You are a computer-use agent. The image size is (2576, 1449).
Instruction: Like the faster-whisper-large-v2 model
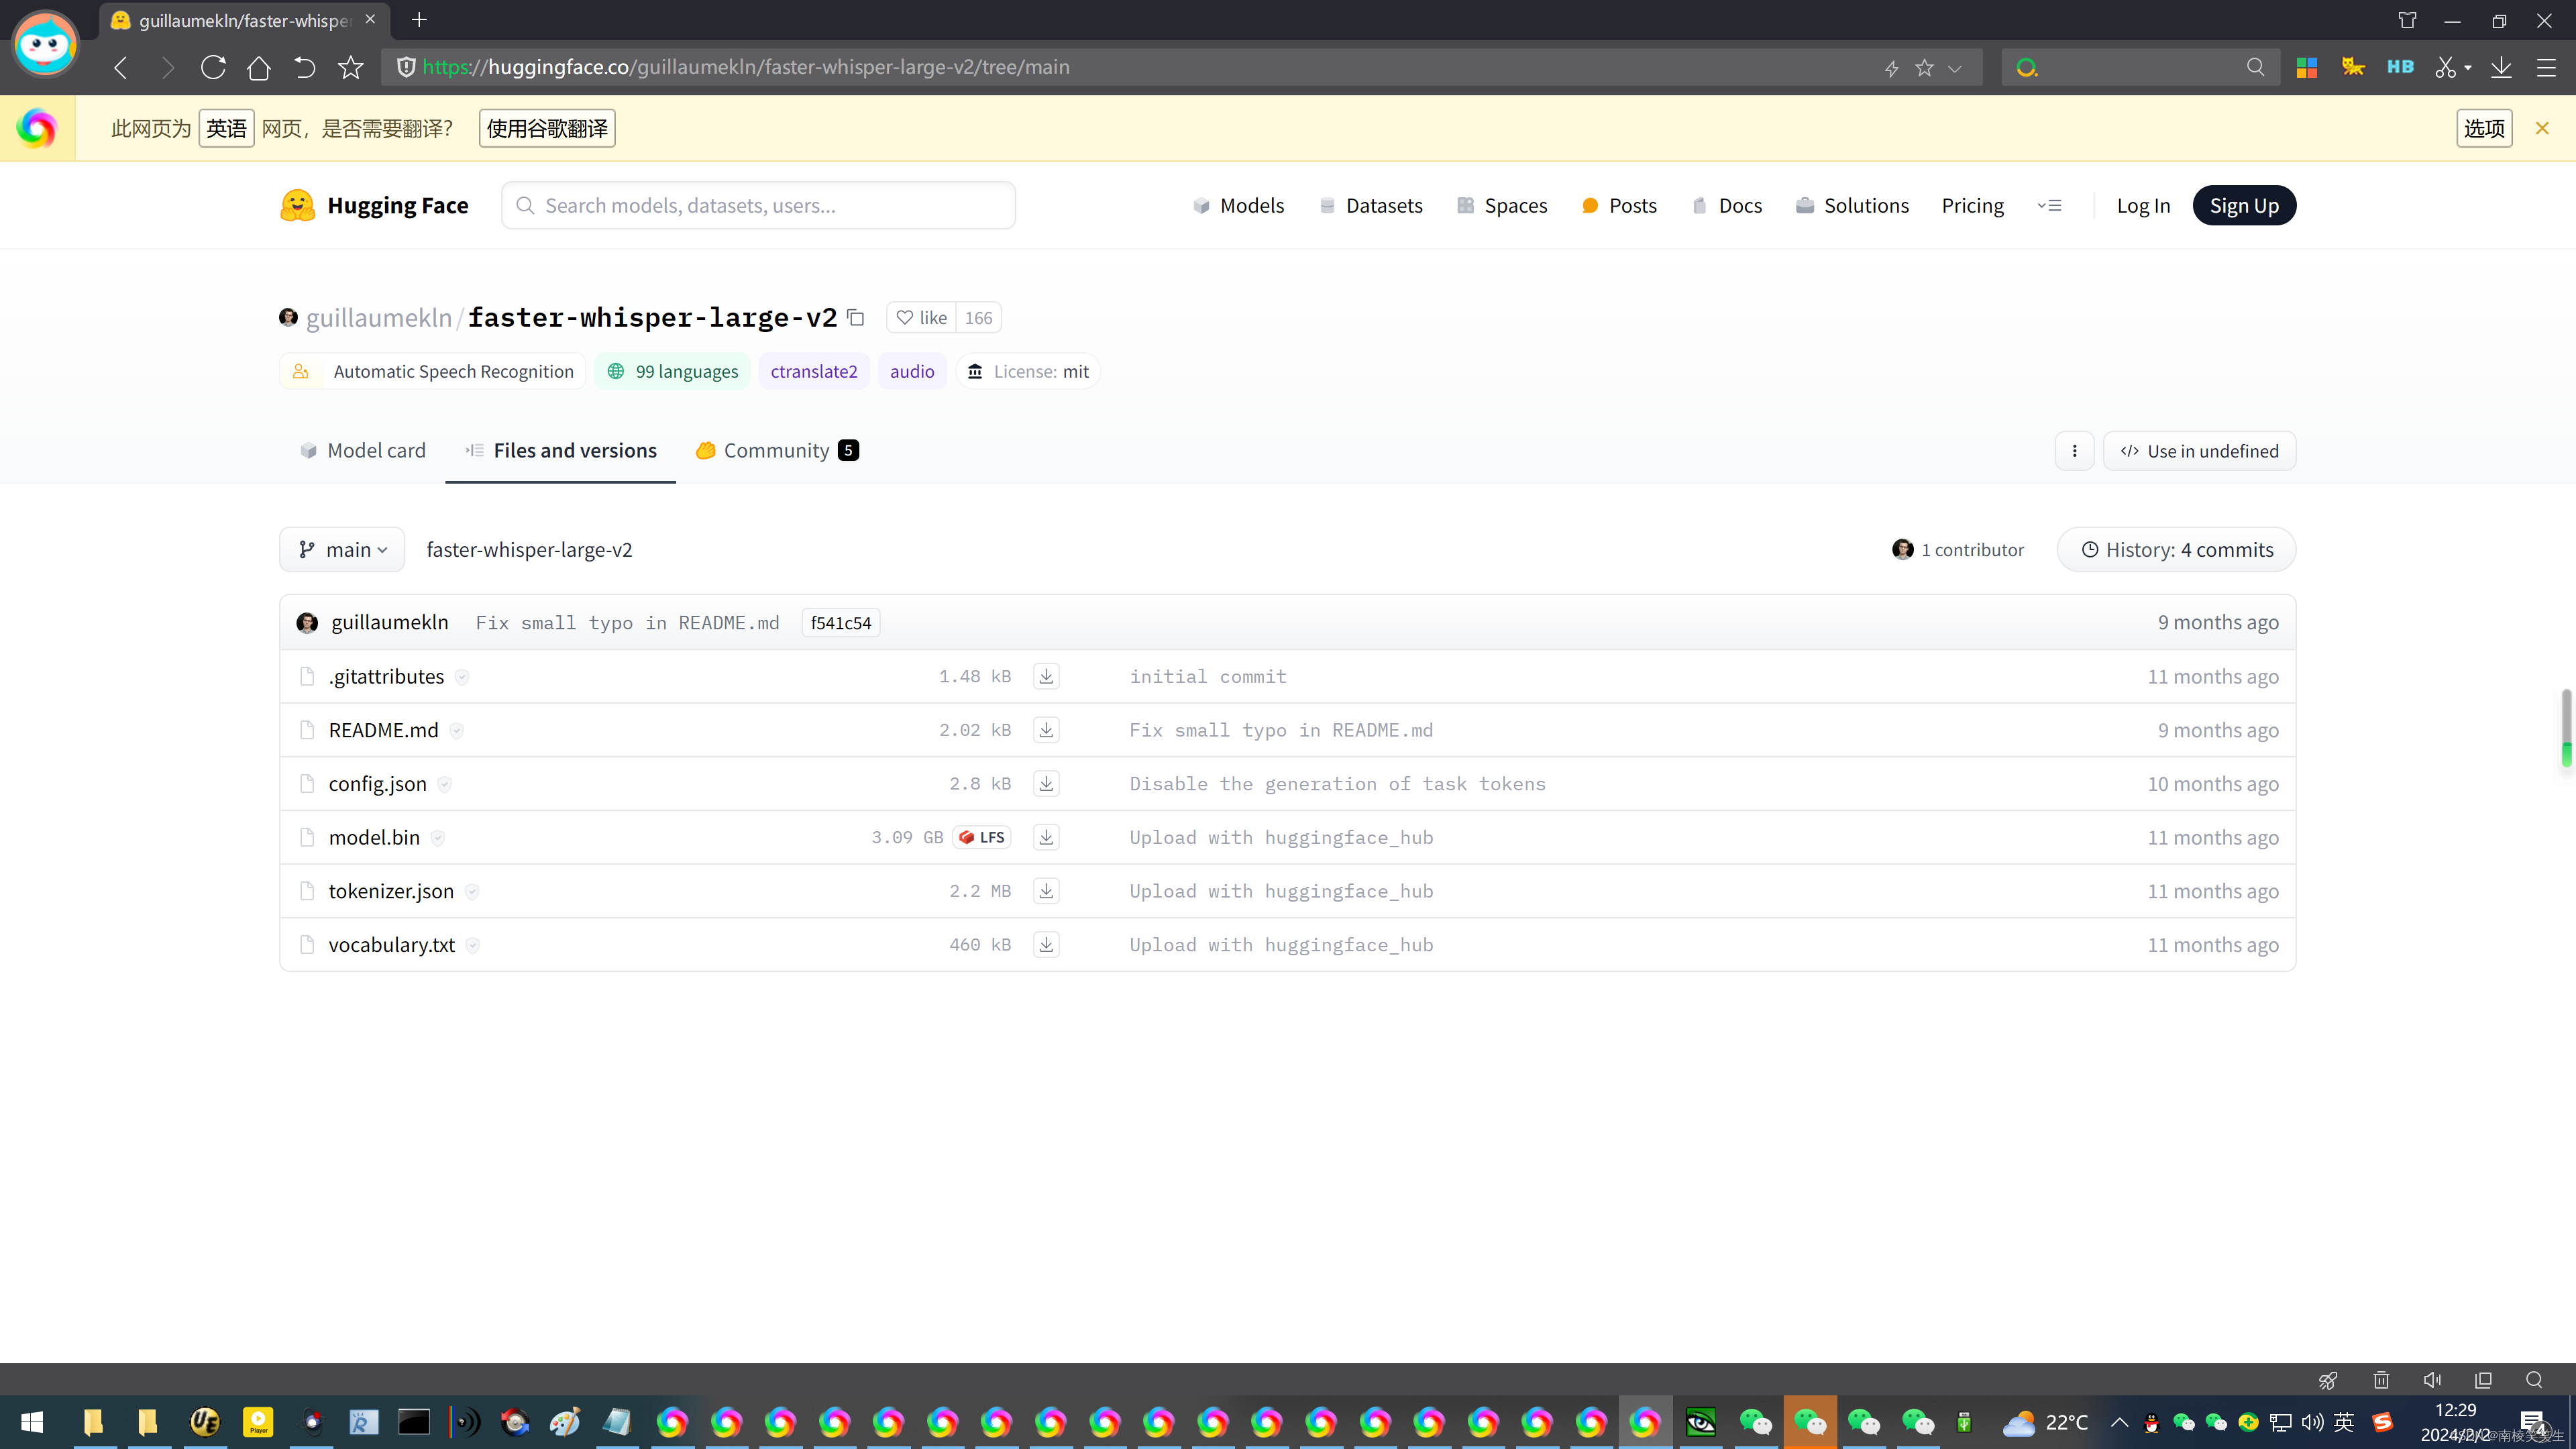[922, 317]
